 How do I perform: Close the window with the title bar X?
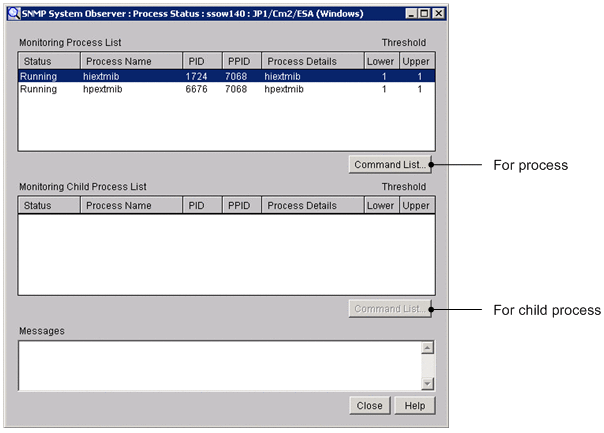point(438,14)
